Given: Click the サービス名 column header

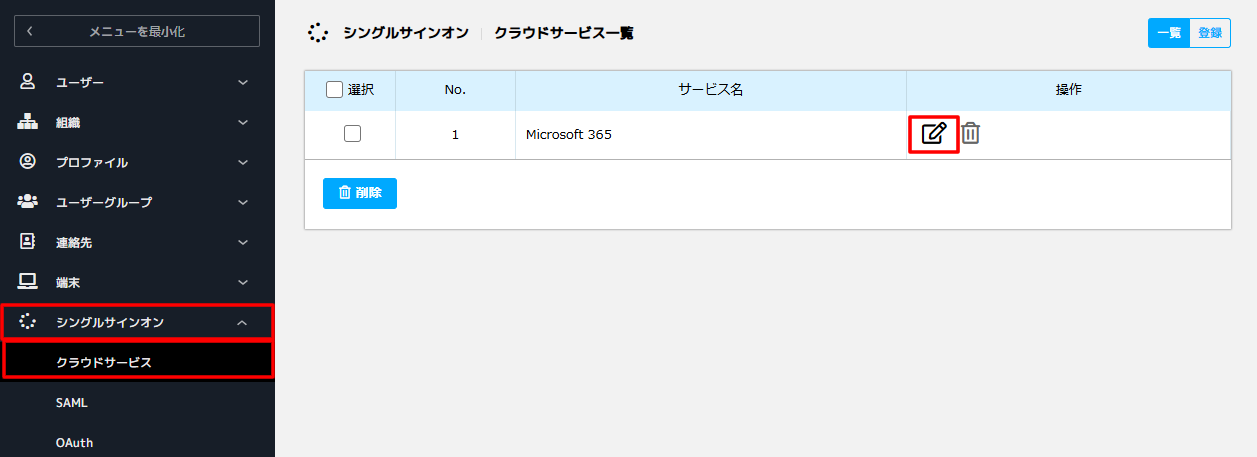Looking at the screenshot, I should pos(711,90).
